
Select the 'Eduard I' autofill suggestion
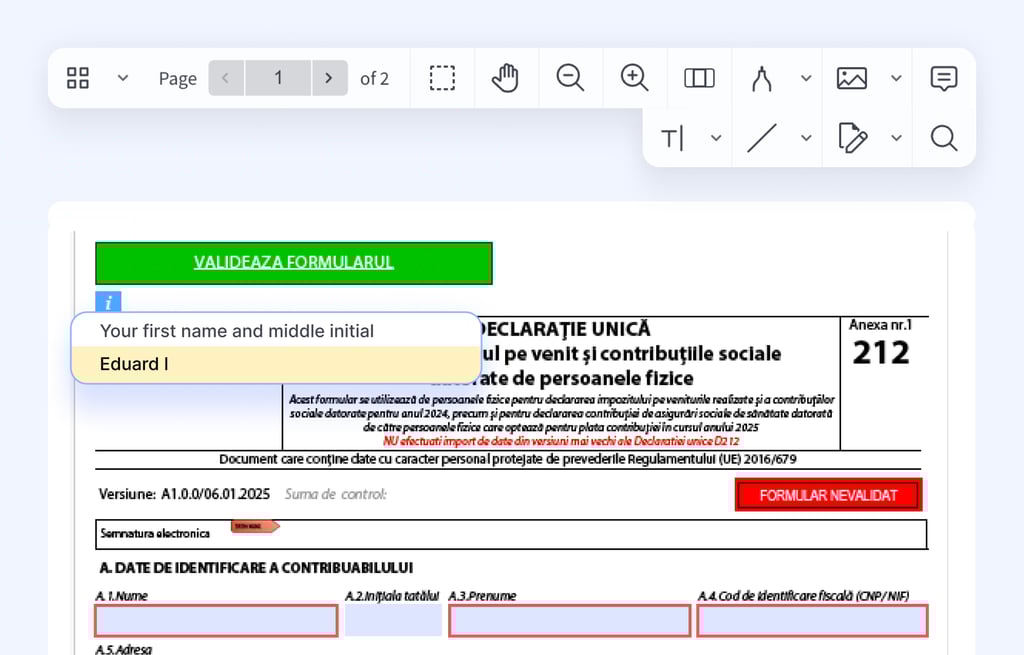[275, 364]
